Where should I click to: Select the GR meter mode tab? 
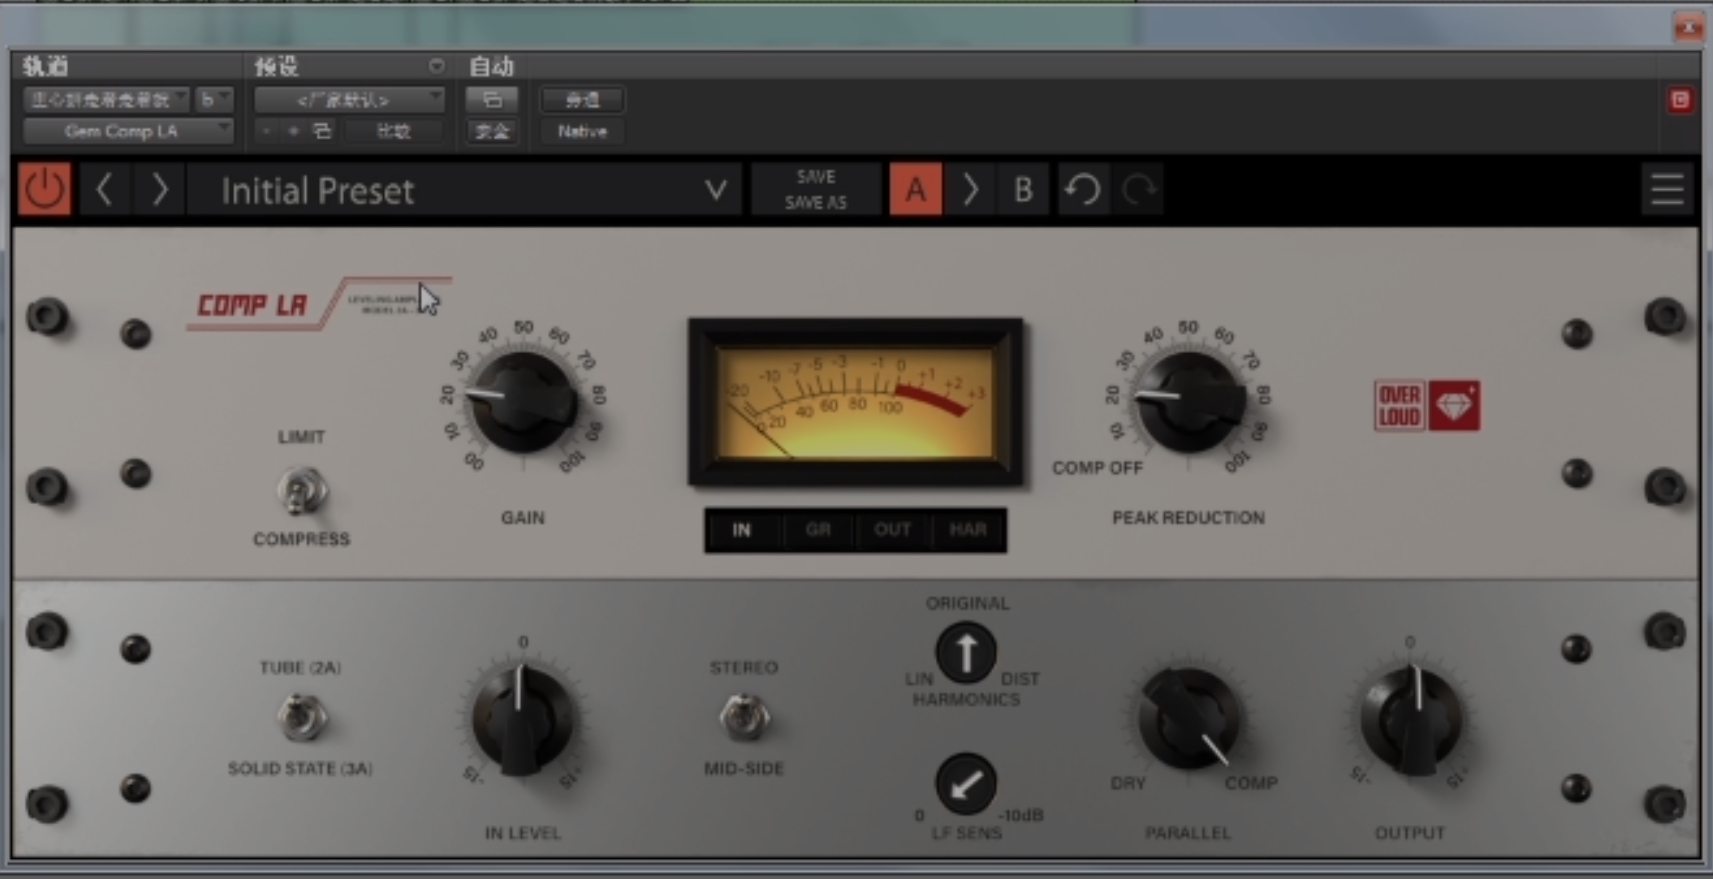[818, 530]
